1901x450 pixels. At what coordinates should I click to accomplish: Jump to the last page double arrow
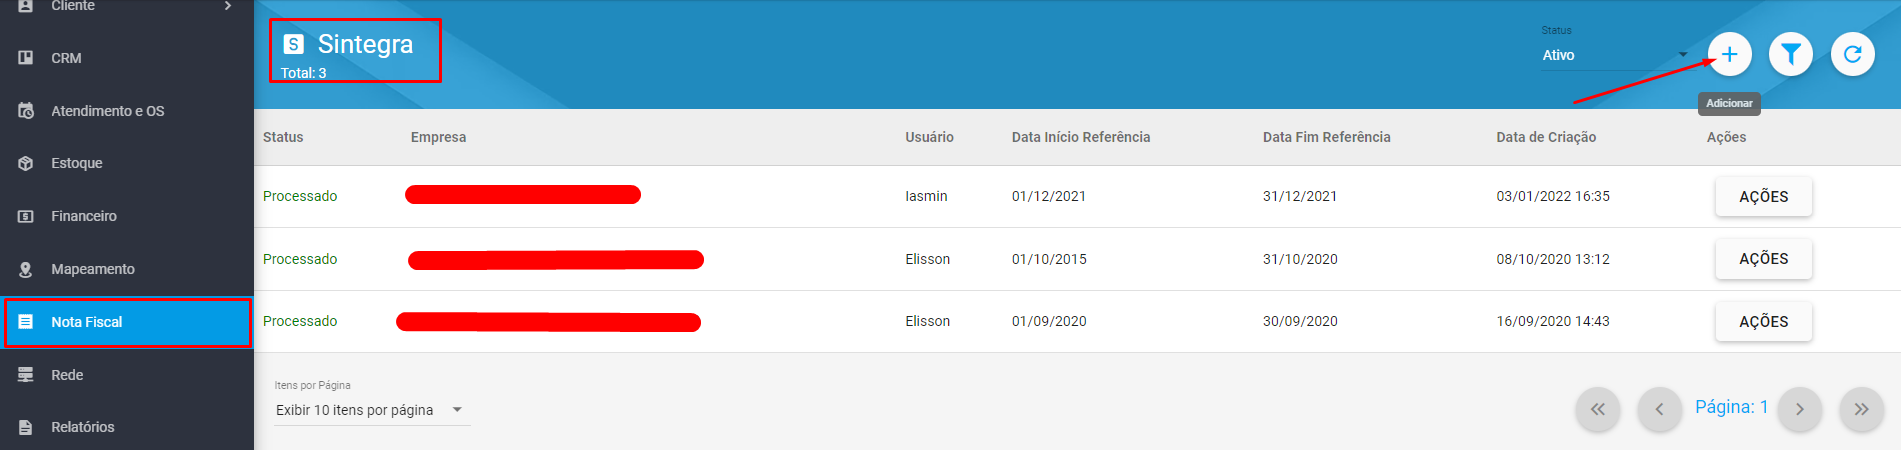coord(1861,409)
